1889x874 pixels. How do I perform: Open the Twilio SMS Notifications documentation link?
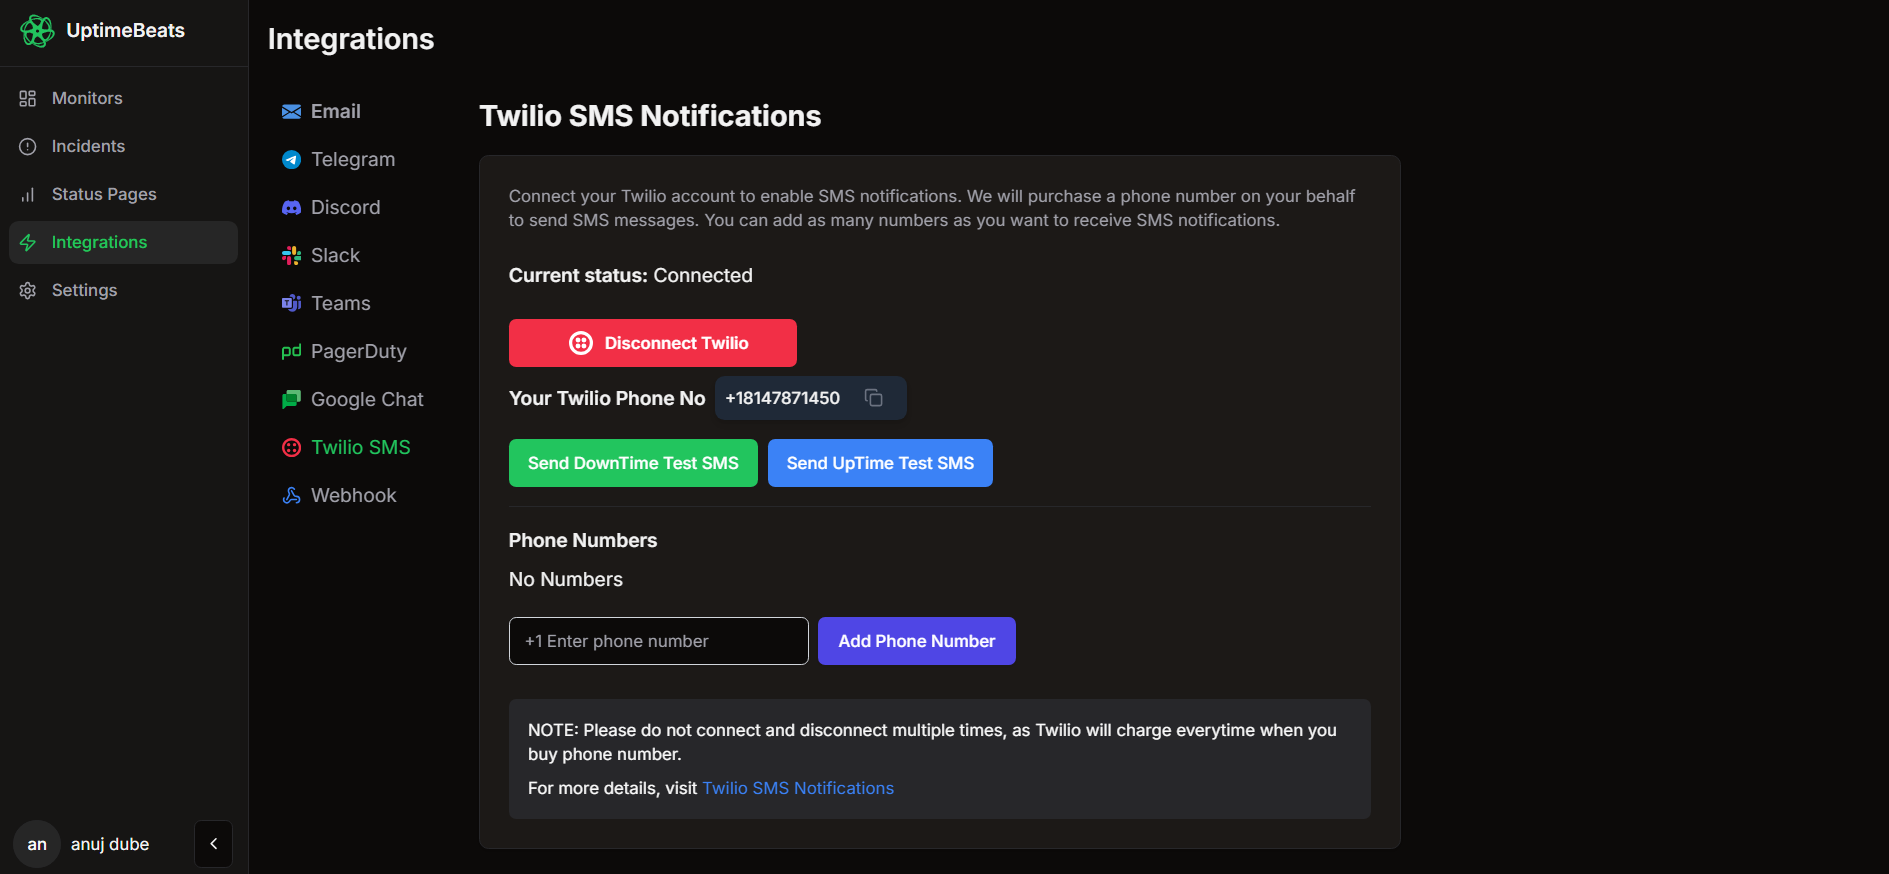[798, 788]
